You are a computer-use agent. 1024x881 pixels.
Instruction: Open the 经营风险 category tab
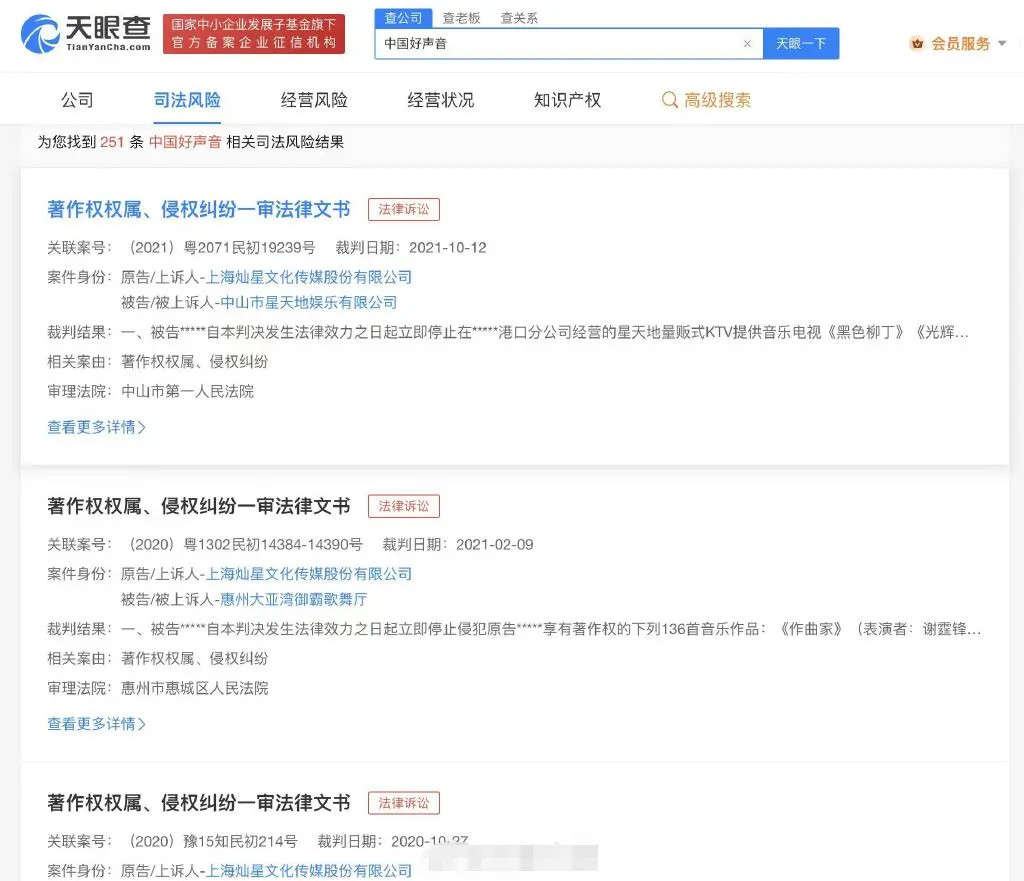(x=314, y=100)
